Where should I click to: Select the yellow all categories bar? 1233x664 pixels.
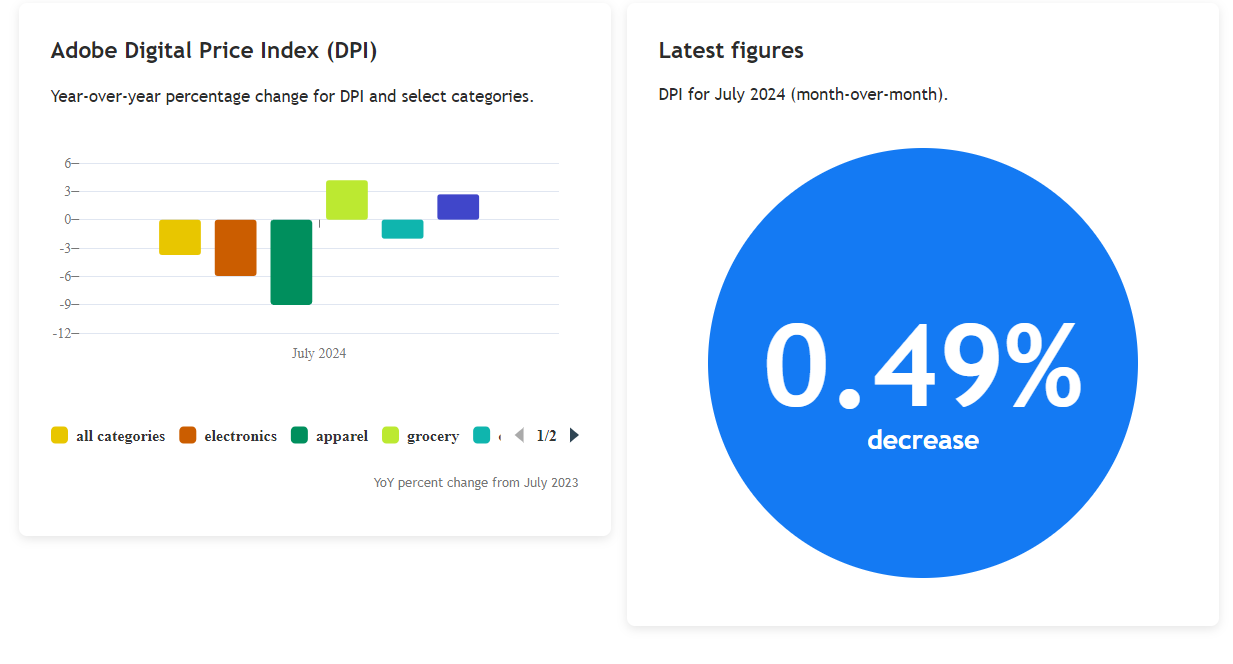click(180, 237)
